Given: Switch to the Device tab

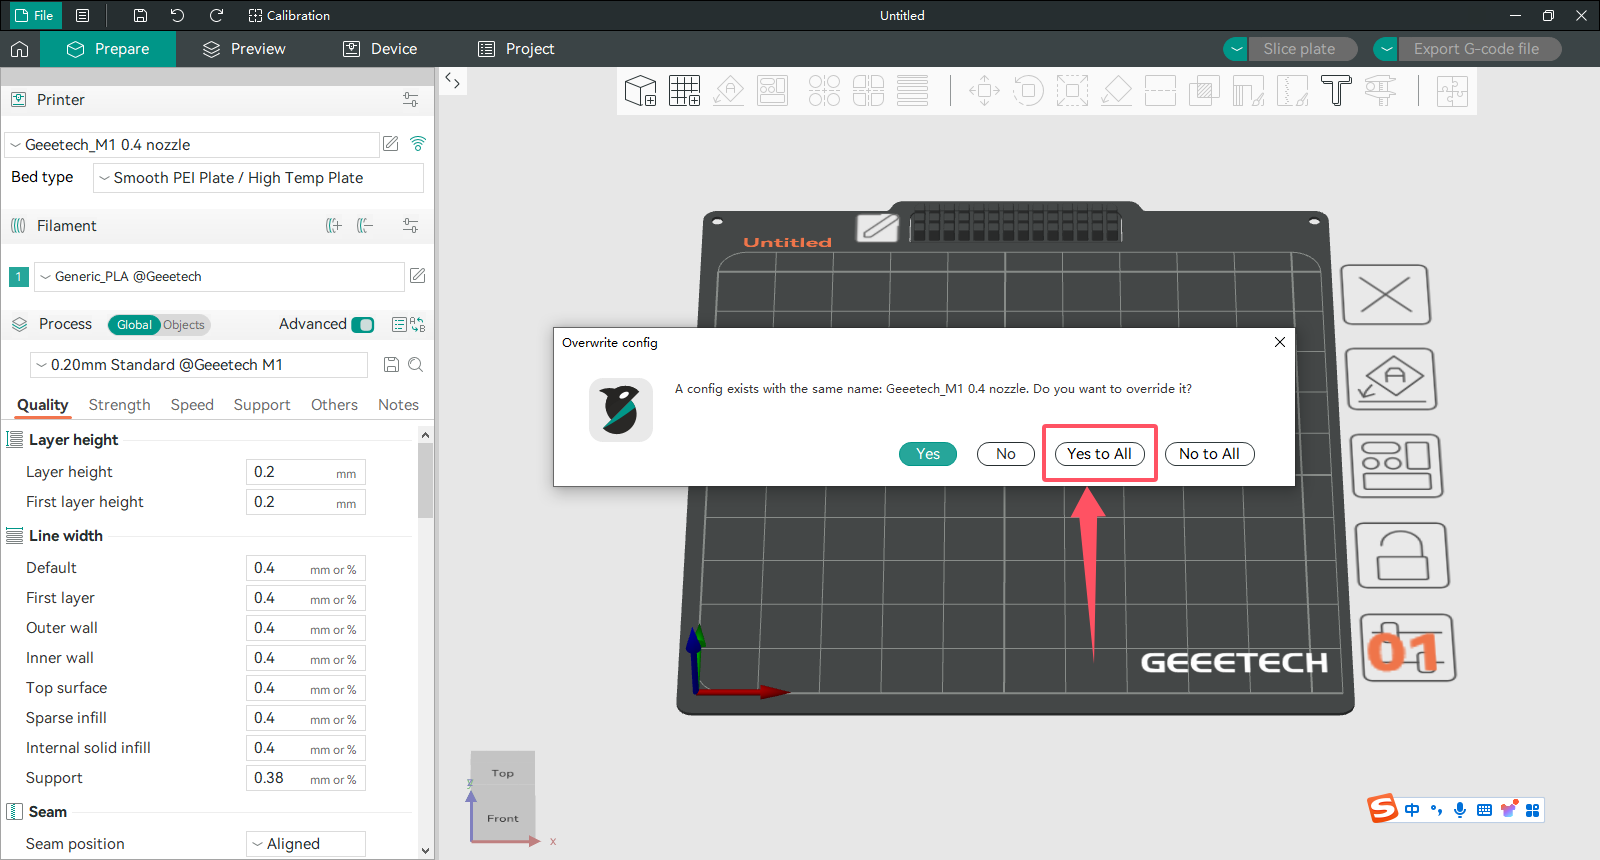Looking at the screenshot, I should tap(380, 49).
